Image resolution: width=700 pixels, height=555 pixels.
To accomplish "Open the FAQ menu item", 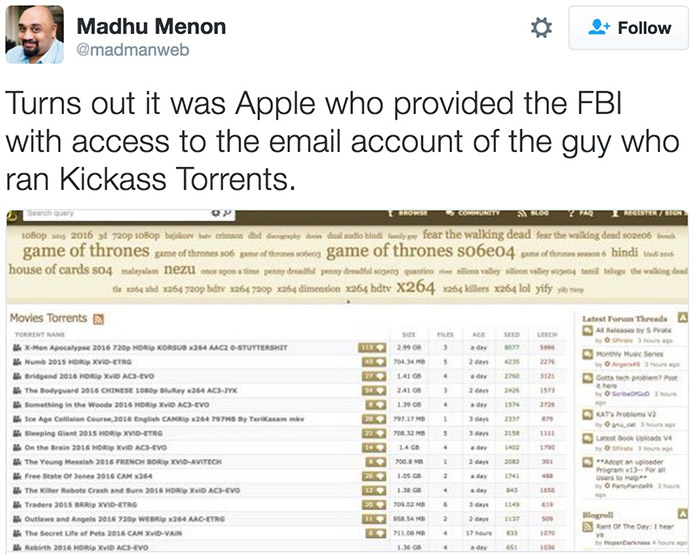I will tap(585, 213).
